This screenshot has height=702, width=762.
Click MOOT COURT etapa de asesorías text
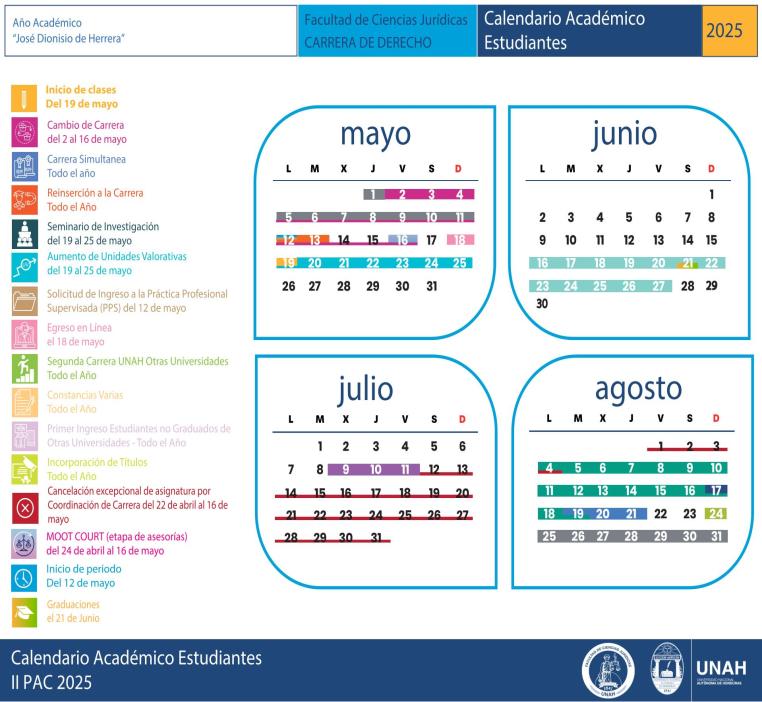(117, 544)
